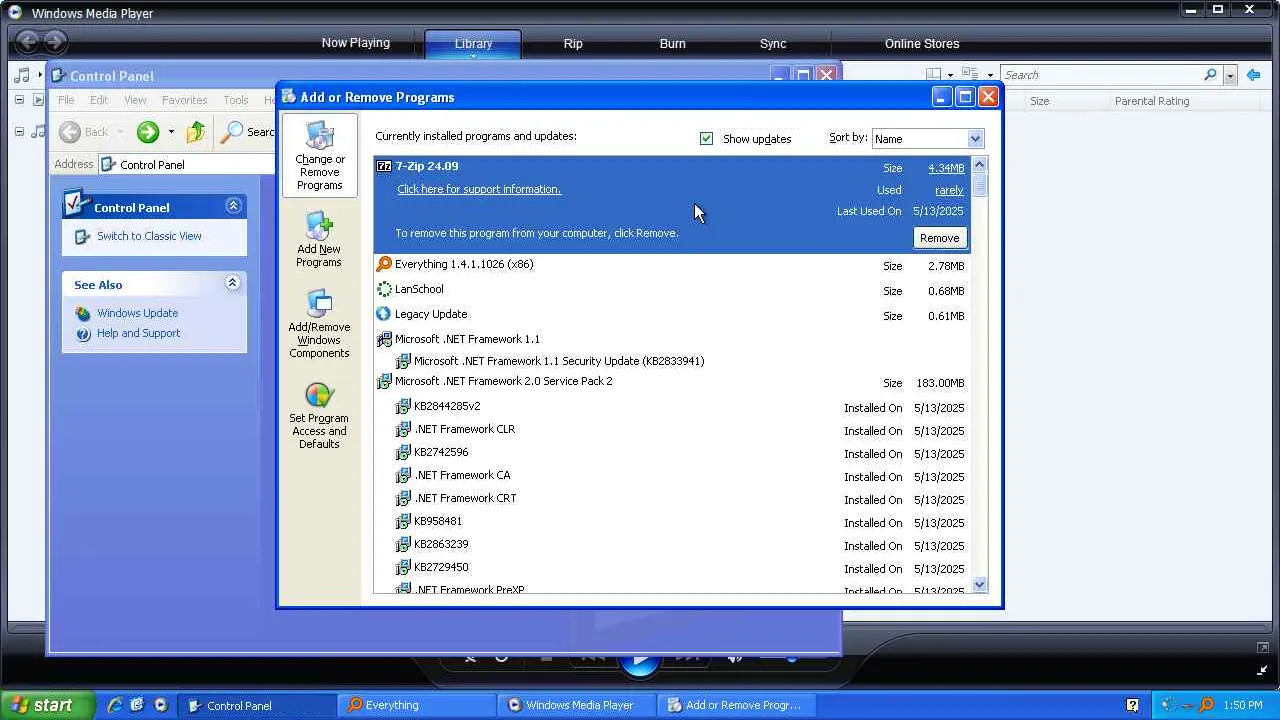Toggle the Show updates checkbox
This screenshot has height=720, width=1280.
pyautogui.click(x=707, y=139)
